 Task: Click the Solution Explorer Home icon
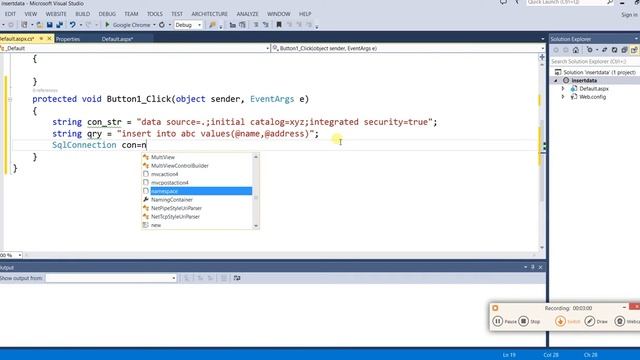tap(576, 50)
